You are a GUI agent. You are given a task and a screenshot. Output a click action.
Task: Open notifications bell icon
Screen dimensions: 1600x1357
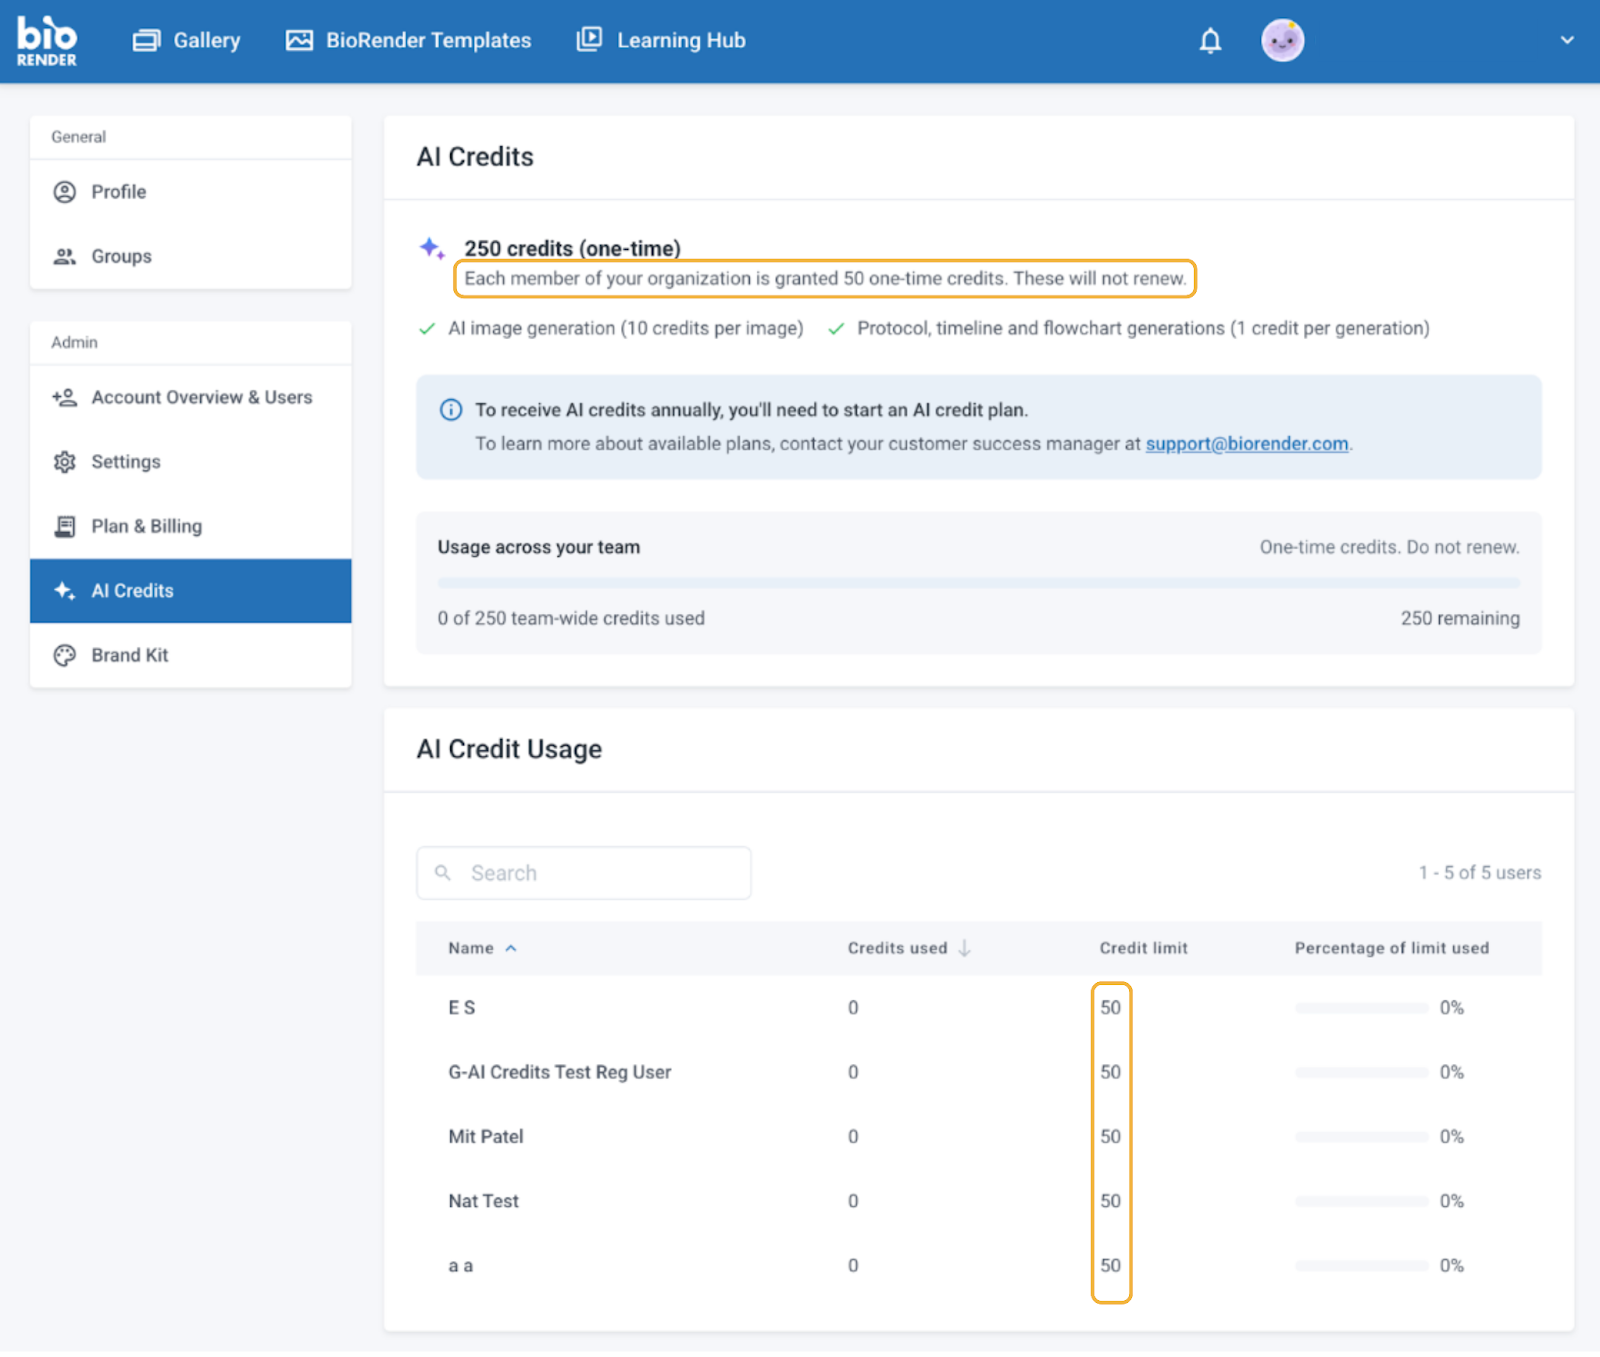pyautogui.click(x=1210, y=41)
